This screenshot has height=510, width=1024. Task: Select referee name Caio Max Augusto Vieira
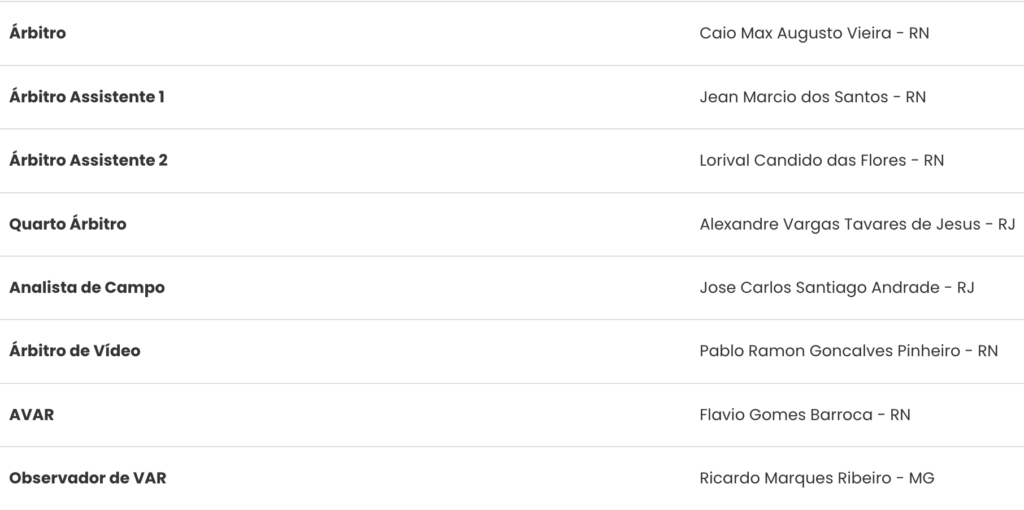(795, 33)
